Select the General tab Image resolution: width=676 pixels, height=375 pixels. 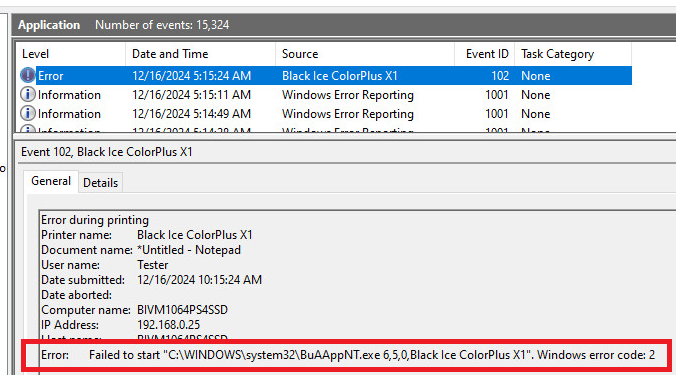(x=51, y=181)
